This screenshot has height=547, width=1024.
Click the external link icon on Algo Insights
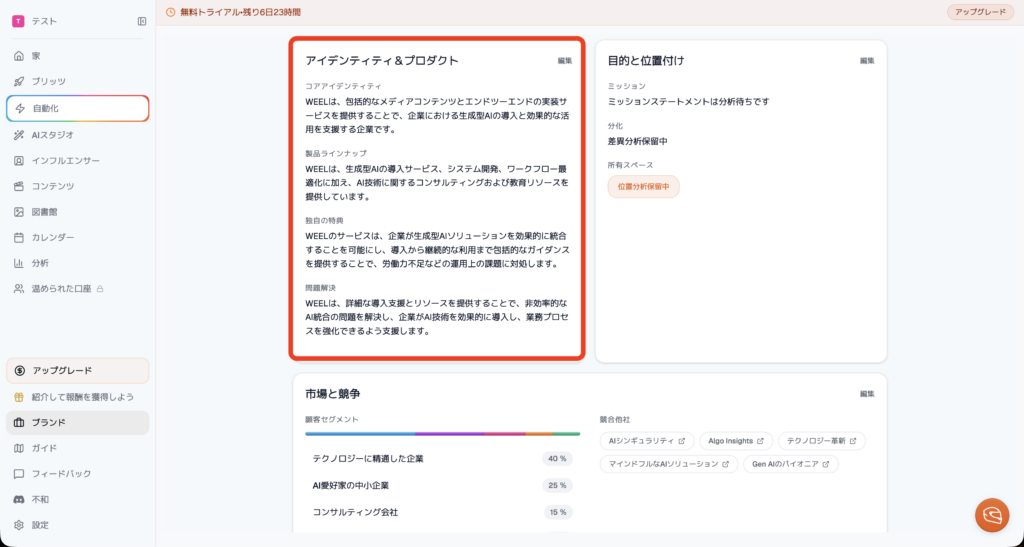760,441
